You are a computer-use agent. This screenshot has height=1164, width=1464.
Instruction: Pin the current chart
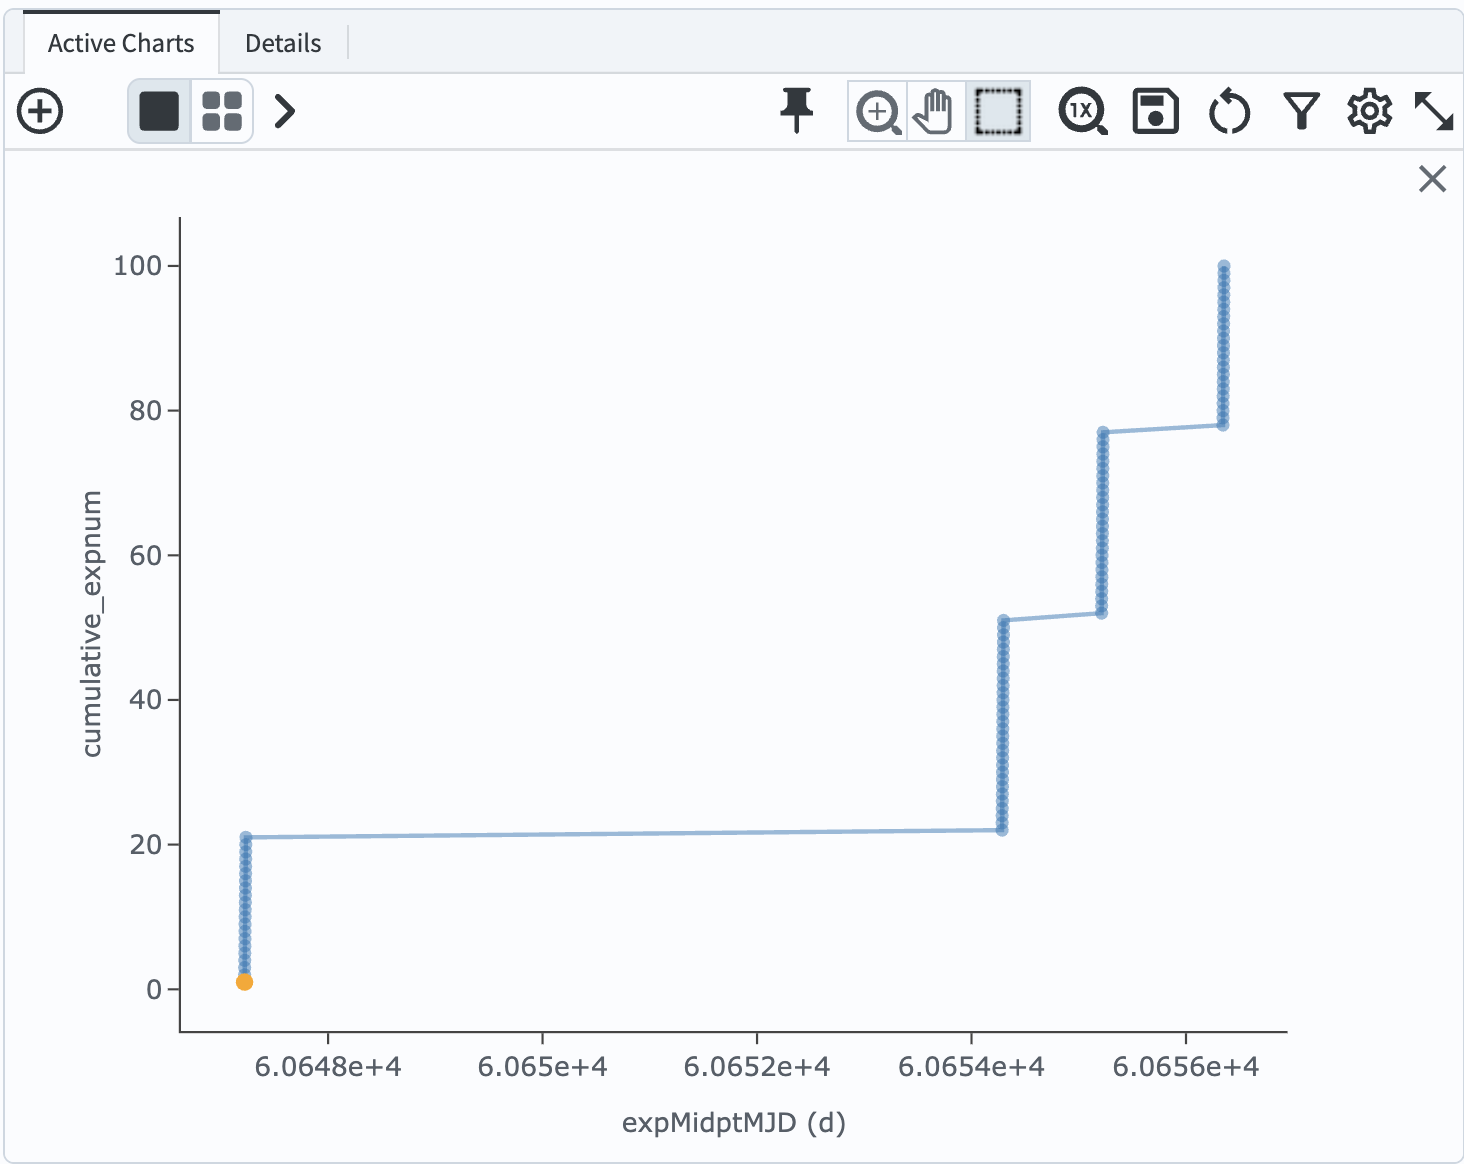(795, 111)
